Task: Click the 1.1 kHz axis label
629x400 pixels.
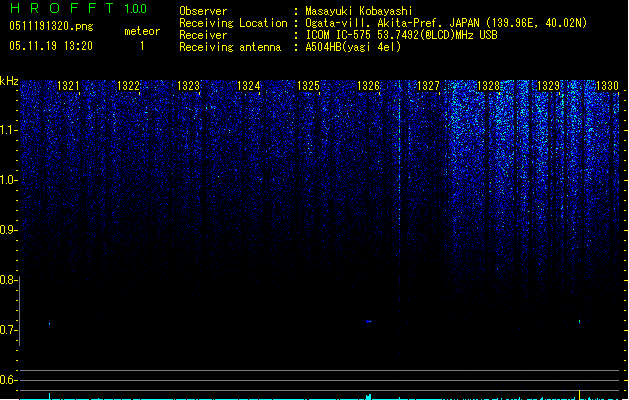Action: [8, 130]
